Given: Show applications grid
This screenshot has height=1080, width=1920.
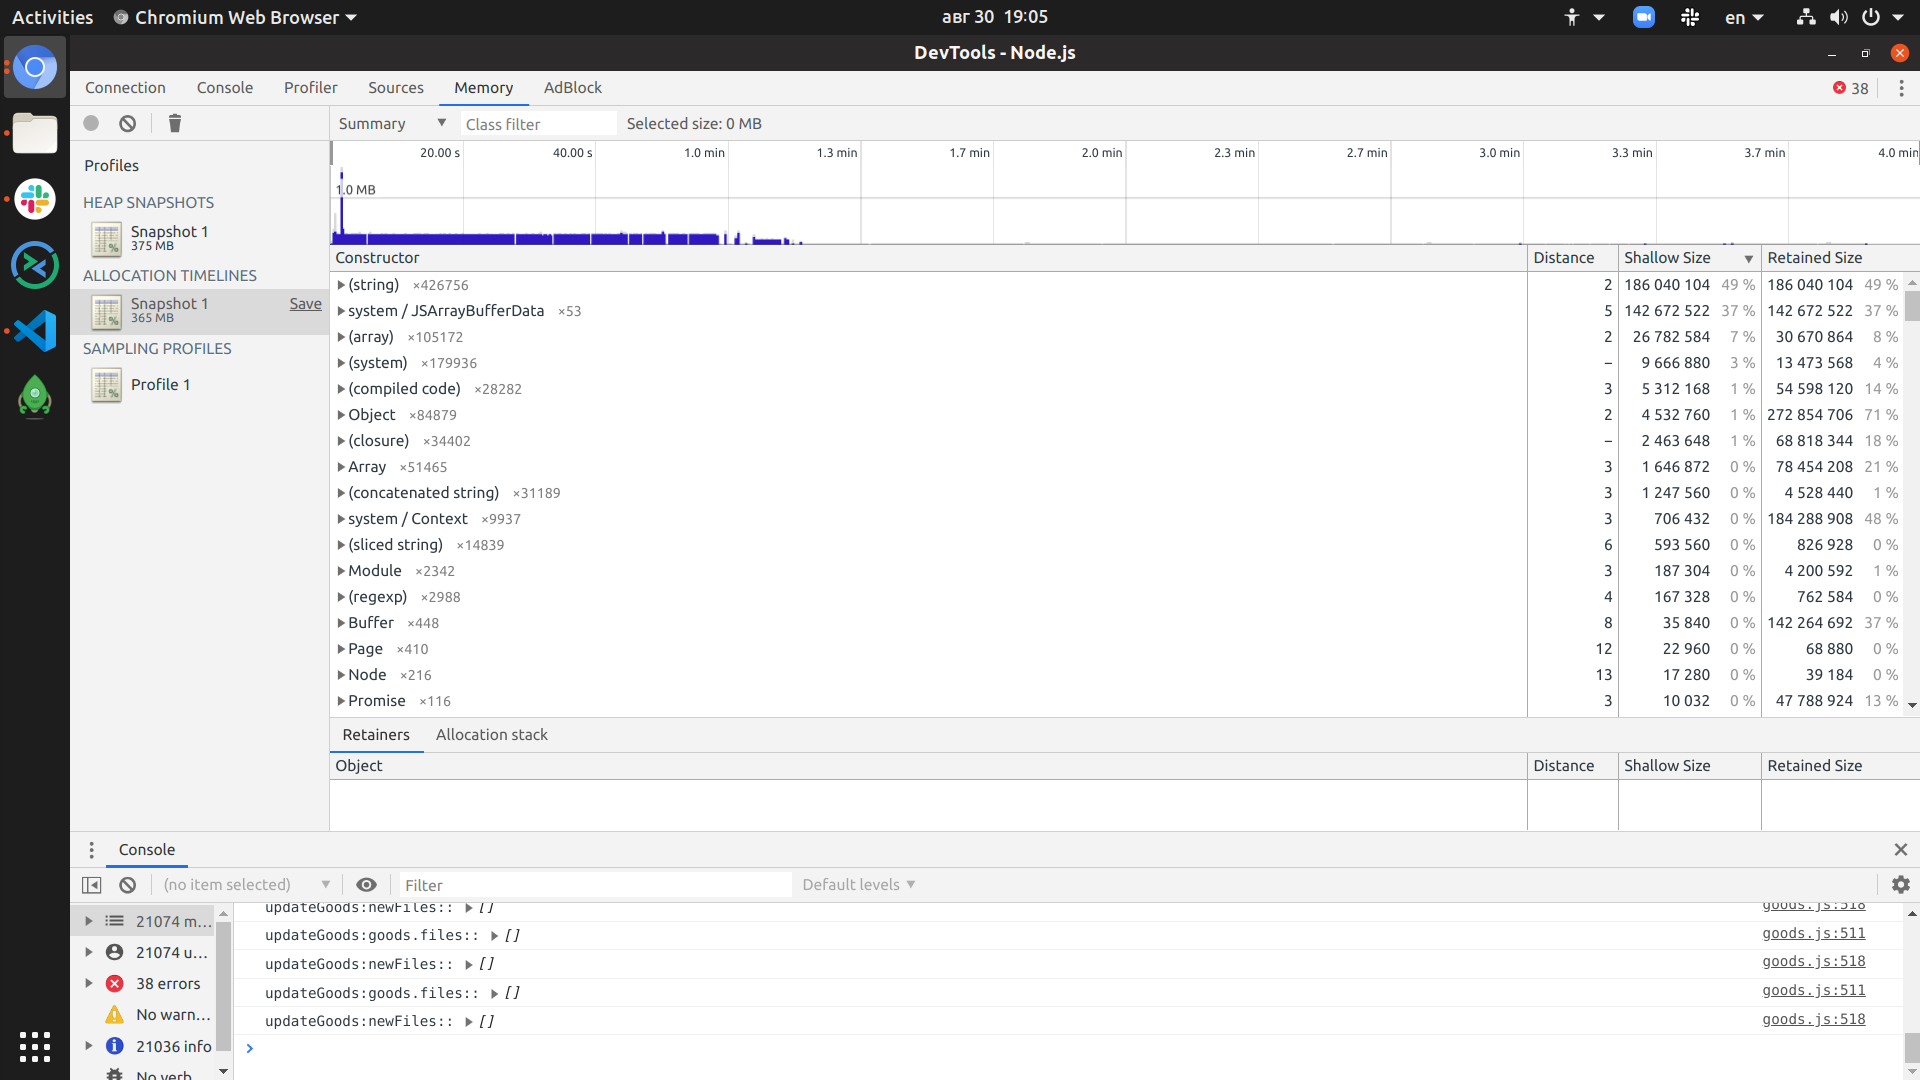Looking at the screenshot, I should tap(35, 1046).
